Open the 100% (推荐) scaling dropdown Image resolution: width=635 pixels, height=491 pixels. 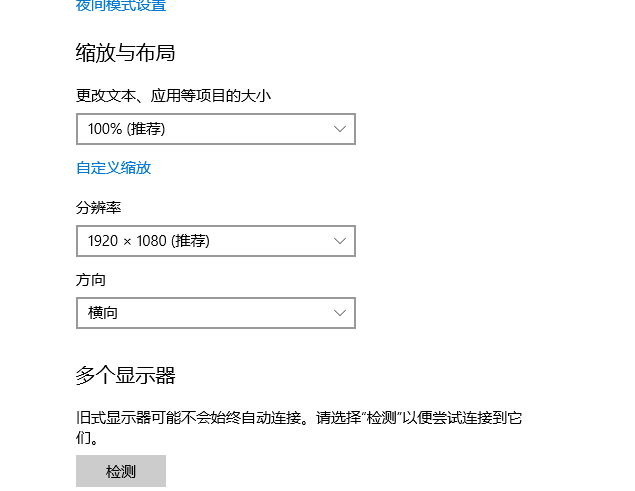(215, 129)
